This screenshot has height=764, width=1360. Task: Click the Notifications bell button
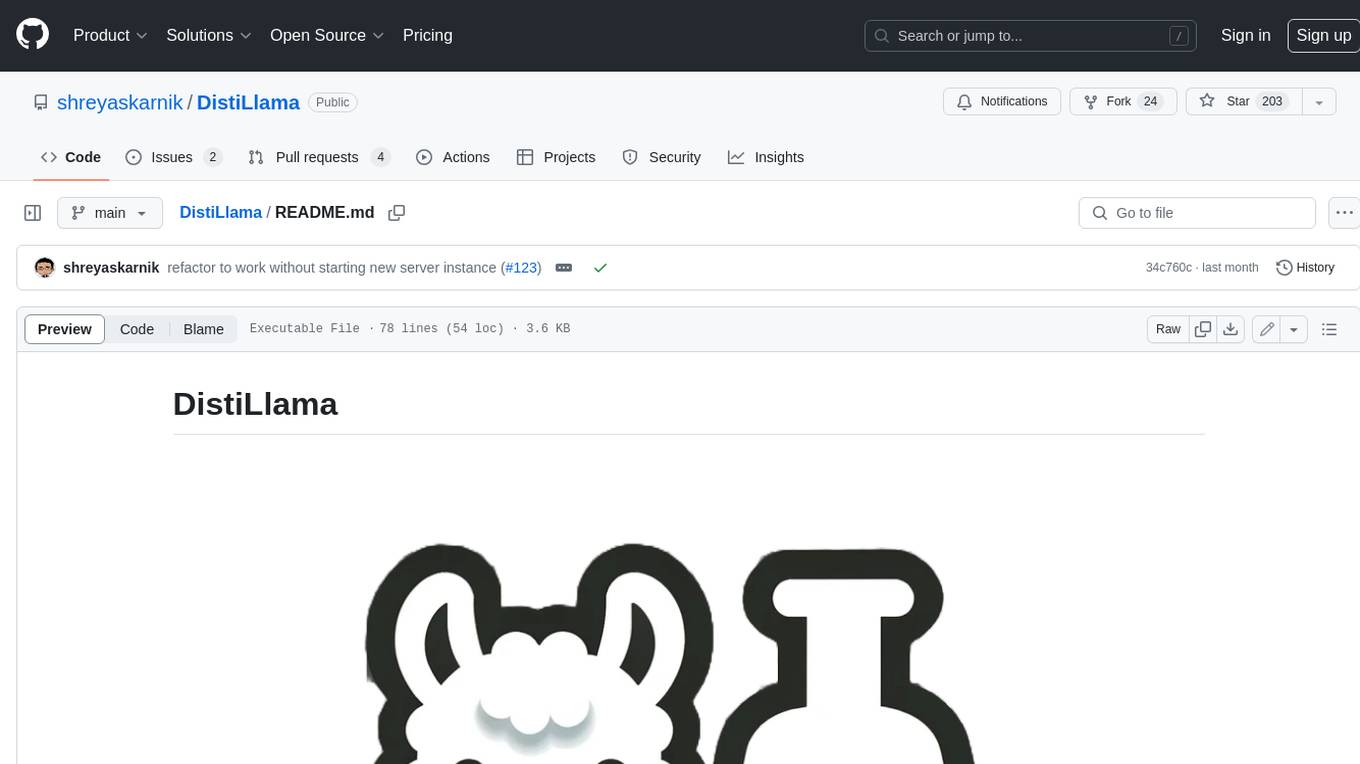(x=1002, y=101)
